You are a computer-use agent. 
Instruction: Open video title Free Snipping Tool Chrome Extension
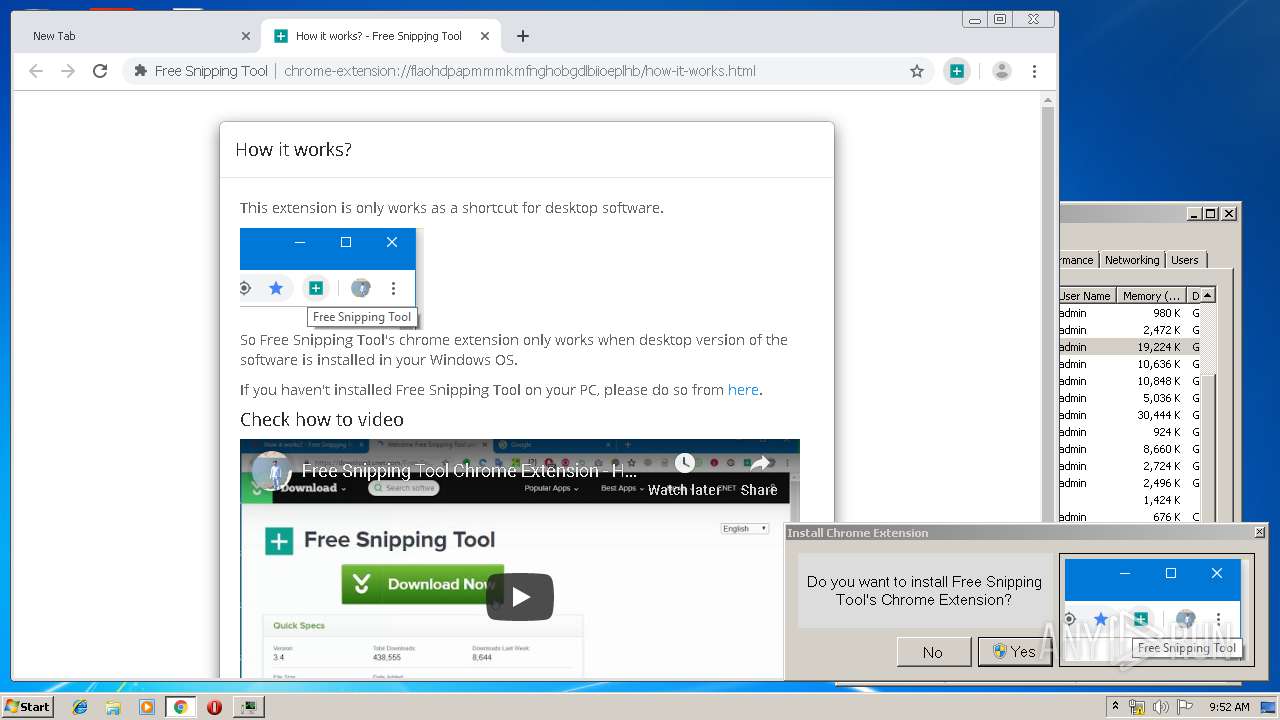469,470
